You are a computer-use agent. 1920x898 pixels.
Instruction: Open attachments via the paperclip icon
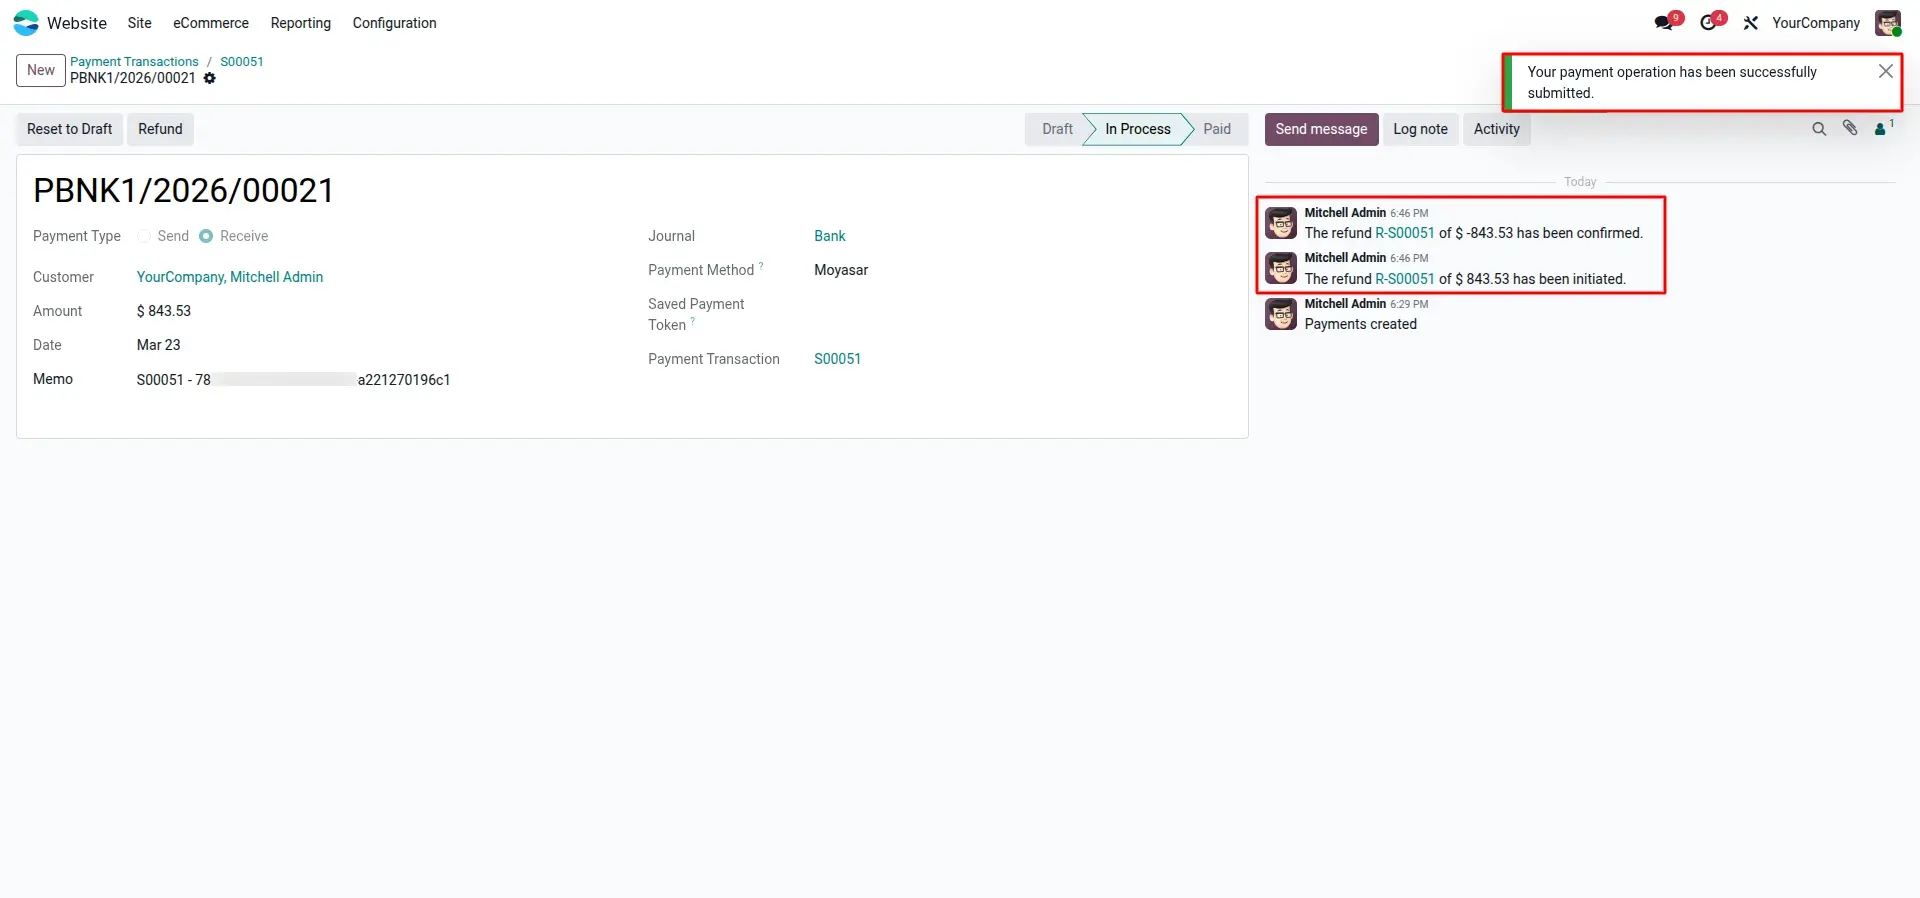pyautogui.click(x=1850, y=128)
